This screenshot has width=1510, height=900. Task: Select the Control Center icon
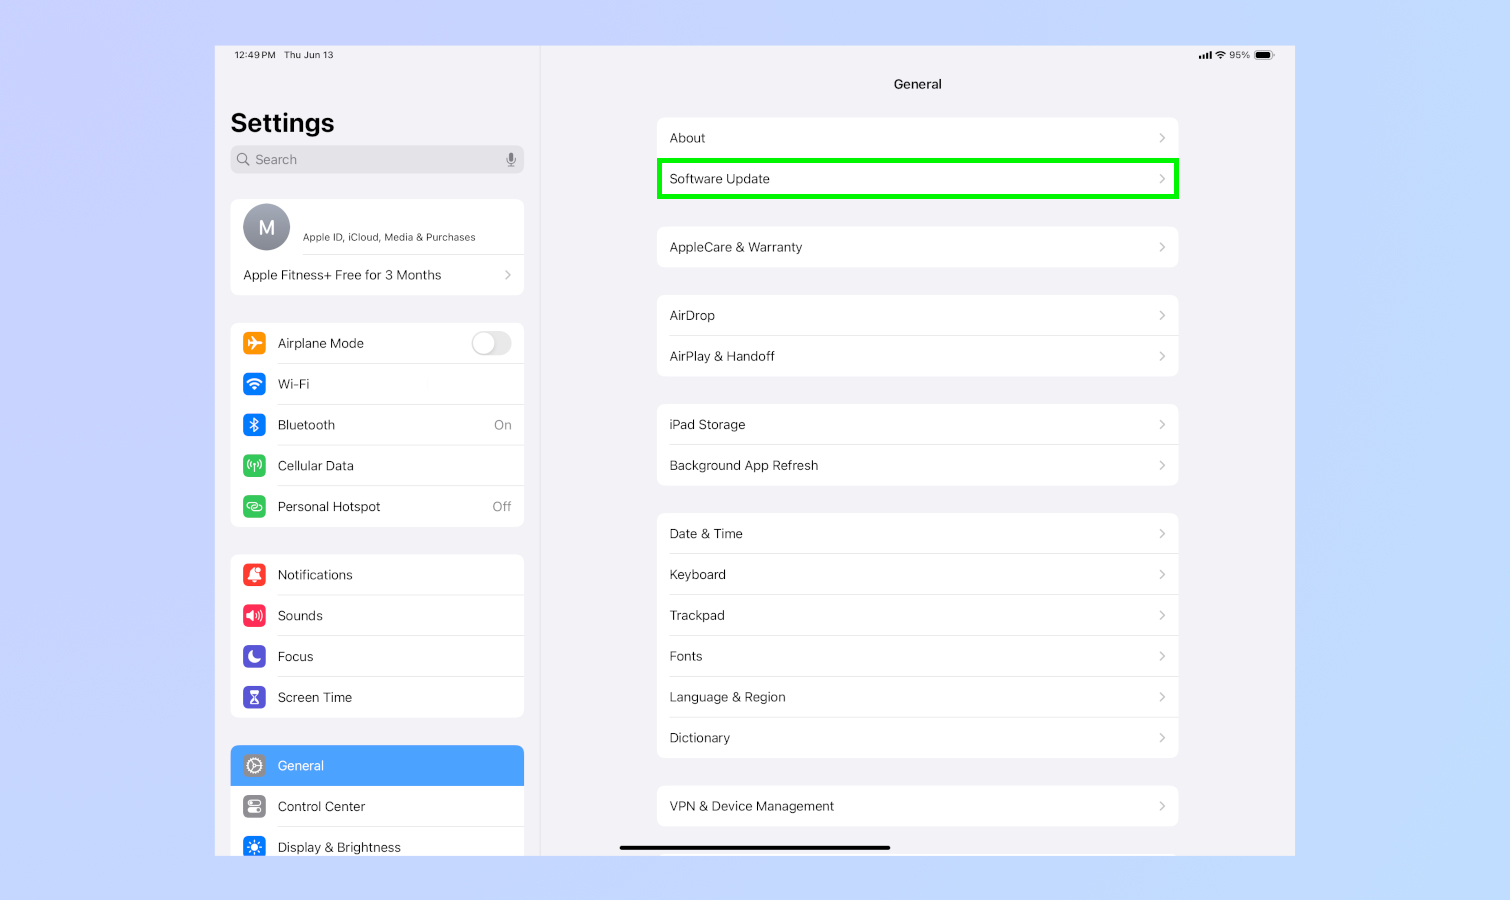[254, 806]
